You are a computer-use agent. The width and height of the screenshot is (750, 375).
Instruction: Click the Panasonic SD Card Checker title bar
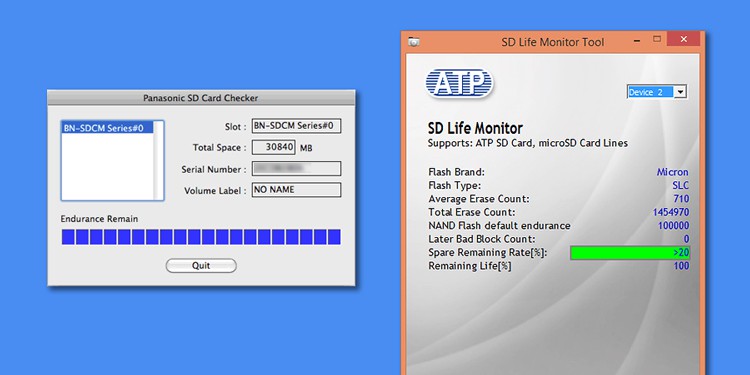tap(201, 98)
